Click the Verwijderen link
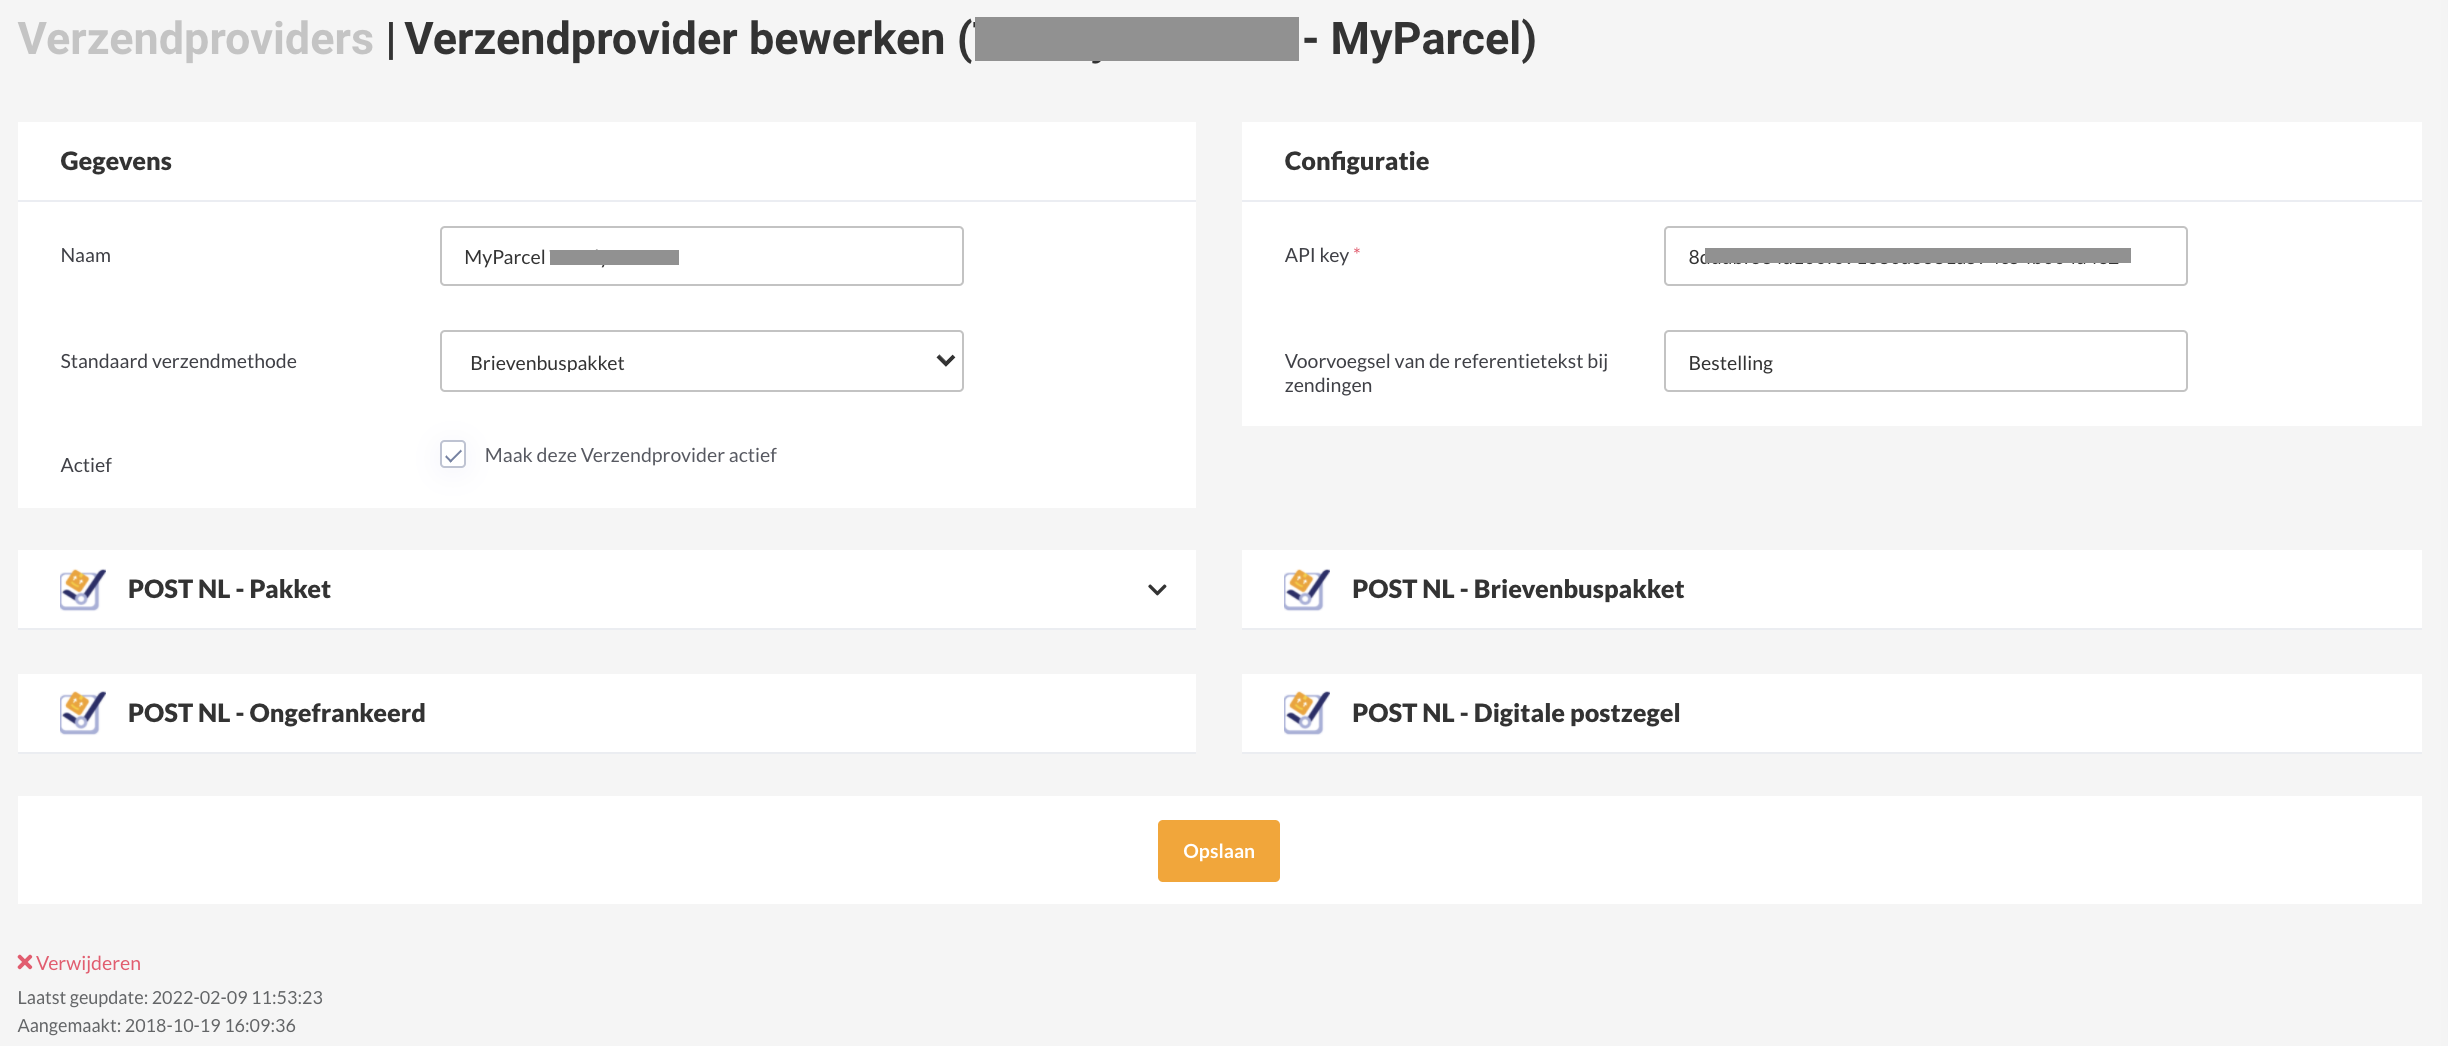The height and width of the screenshot is (1046, 2448). [x=88, y=963]
